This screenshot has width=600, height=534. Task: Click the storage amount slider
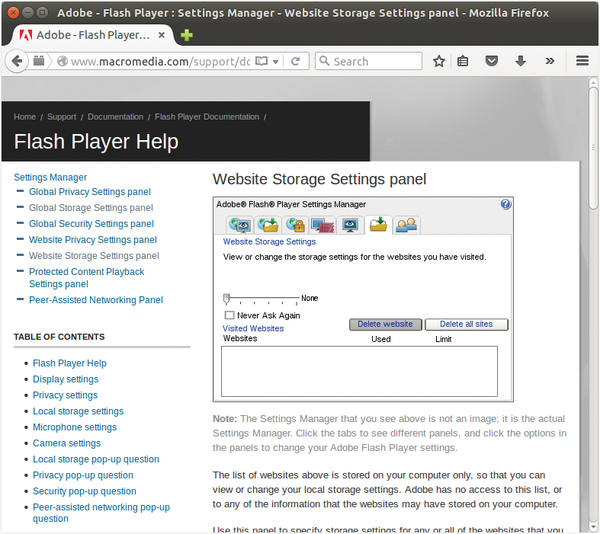pyautogui.click(x=228, y=298)
